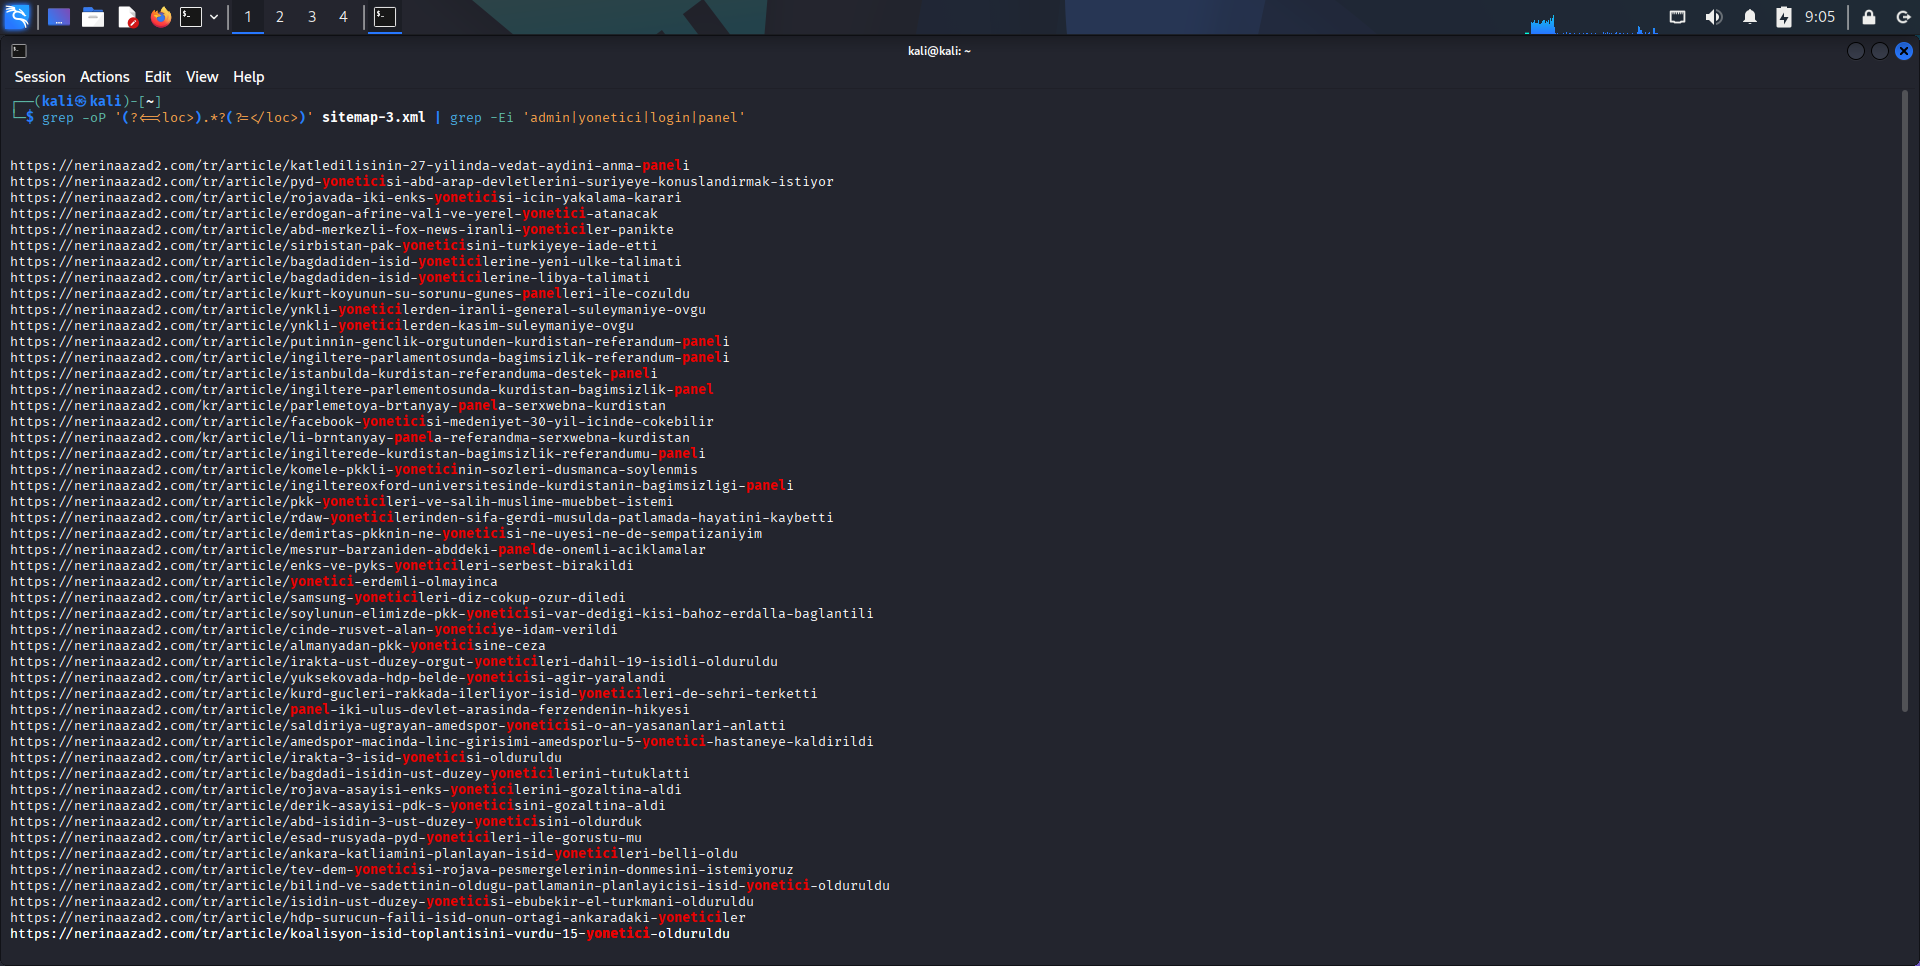Click the cinde-rusvet-alan URL line
This screenshot has width=1920, height=966.
(x=314, y=630)
